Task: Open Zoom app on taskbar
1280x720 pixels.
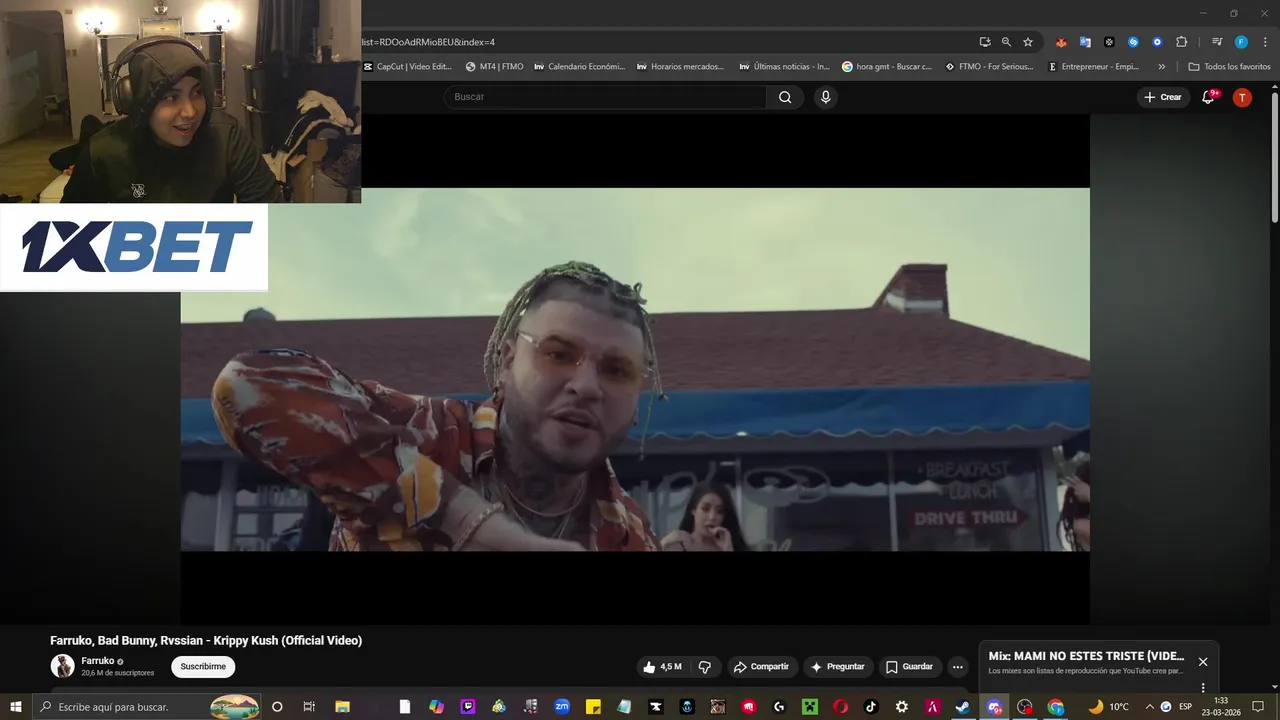Action: (x=562, y=707)
